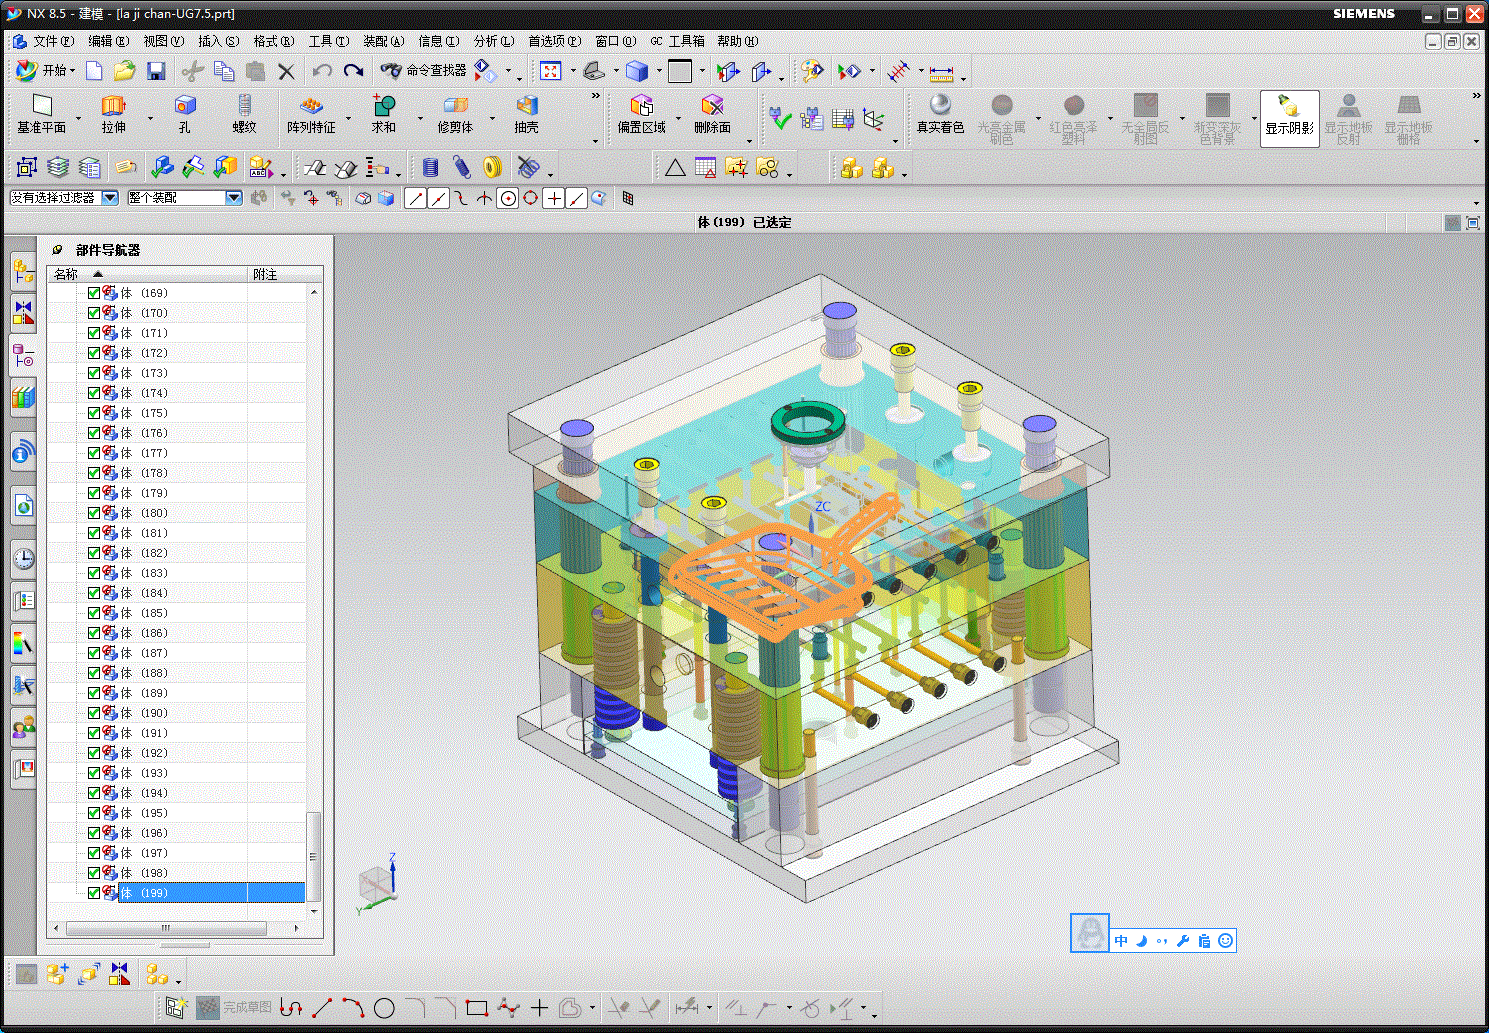Open the Roles sidebar tab

(x=23, y=728)
